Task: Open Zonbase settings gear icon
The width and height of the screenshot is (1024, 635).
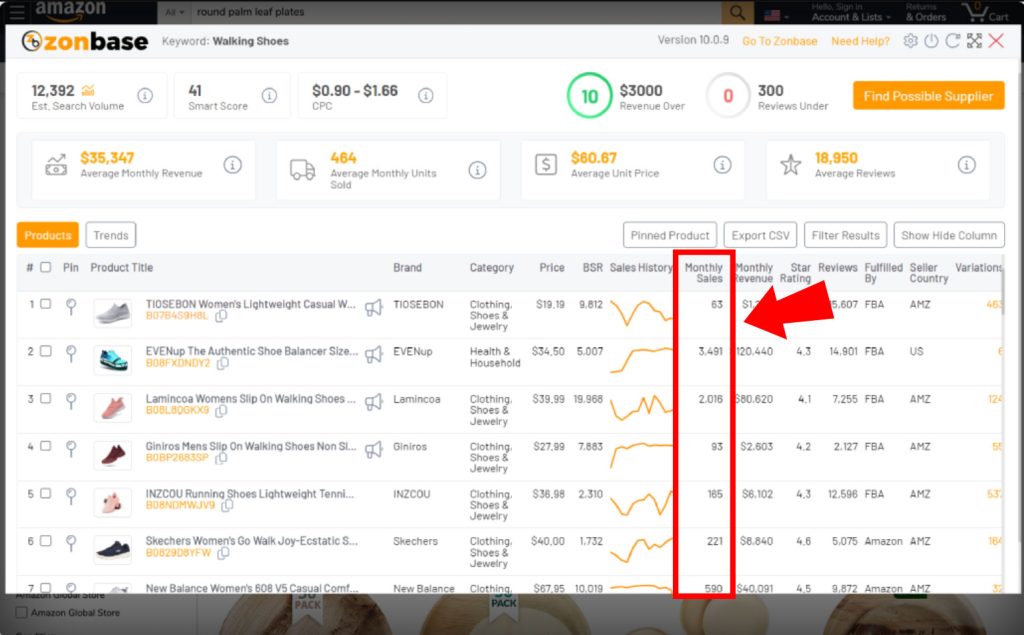Action: [x=910, y=41]
